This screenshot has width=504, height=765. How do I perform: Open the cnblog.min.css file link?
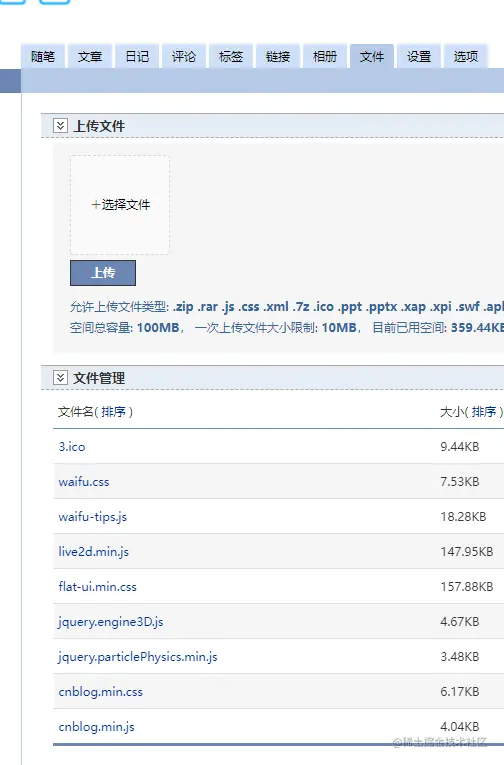click(101, 692)
